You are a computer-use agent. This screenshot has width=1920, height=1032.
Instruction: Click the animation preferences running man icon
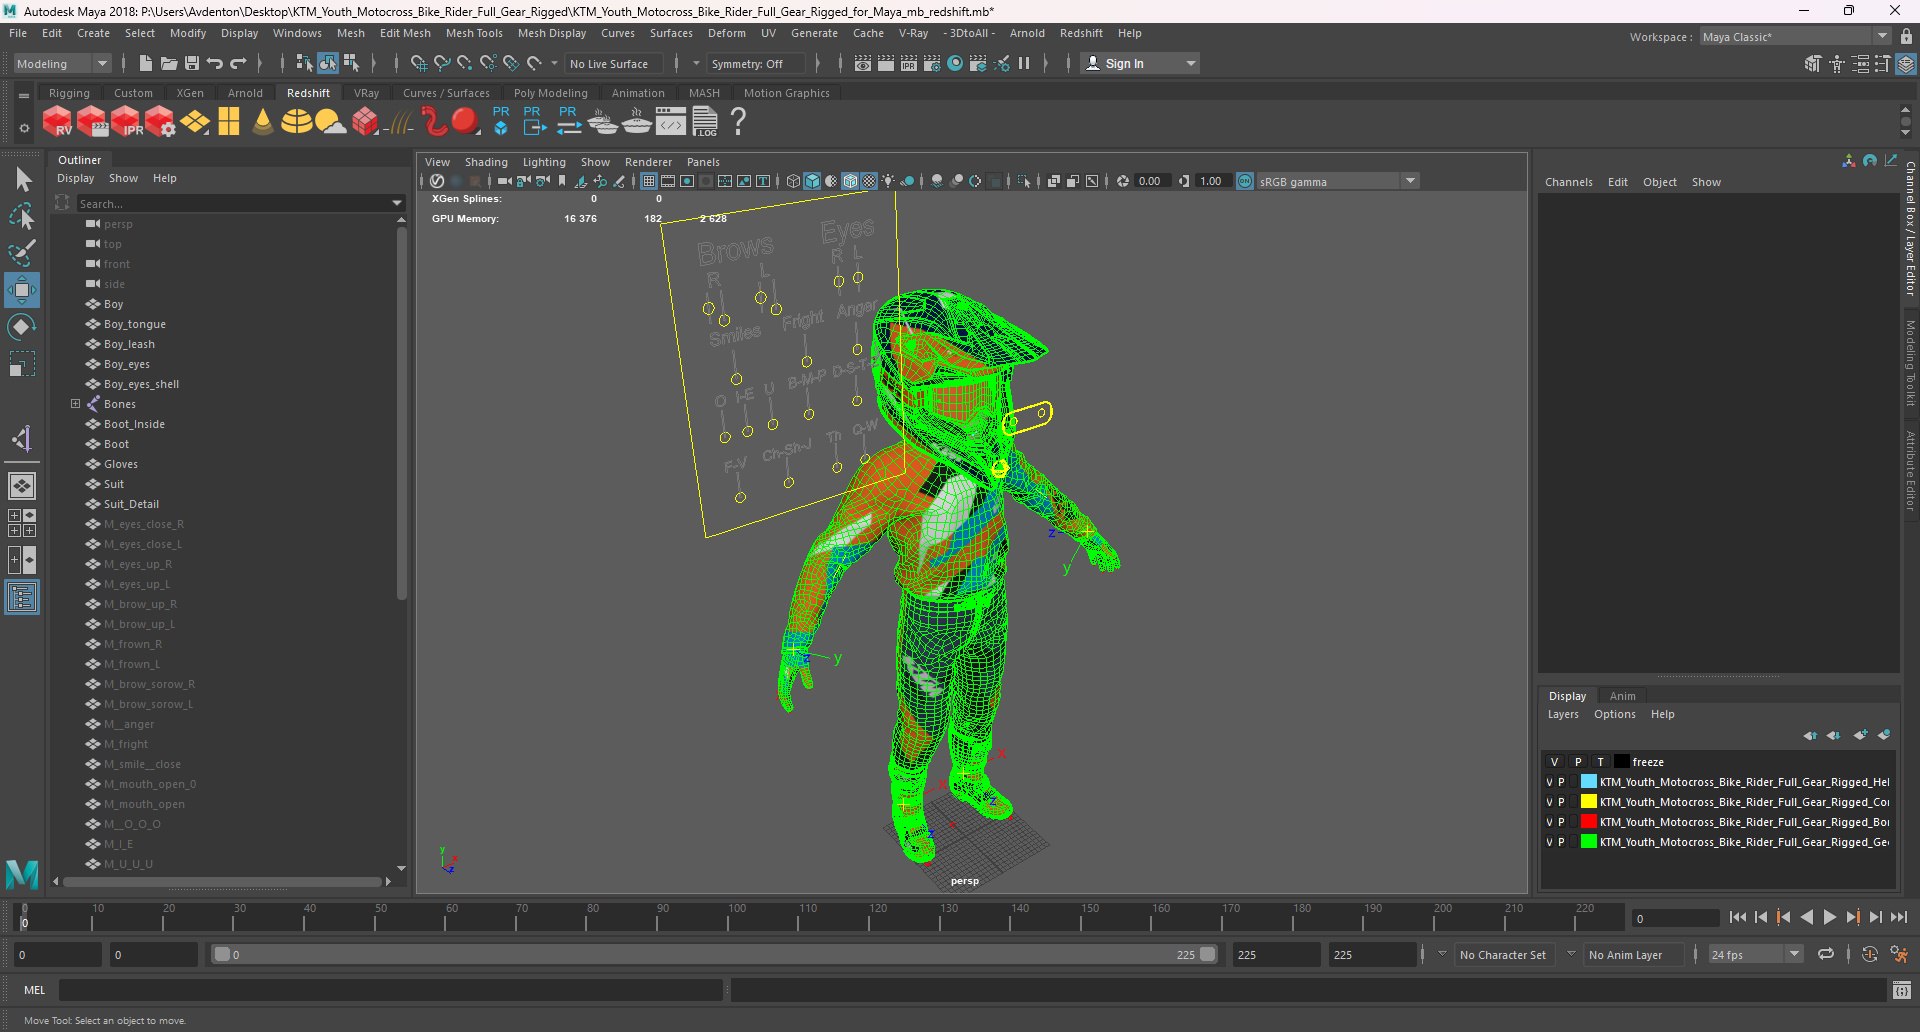click(1899, 954)
